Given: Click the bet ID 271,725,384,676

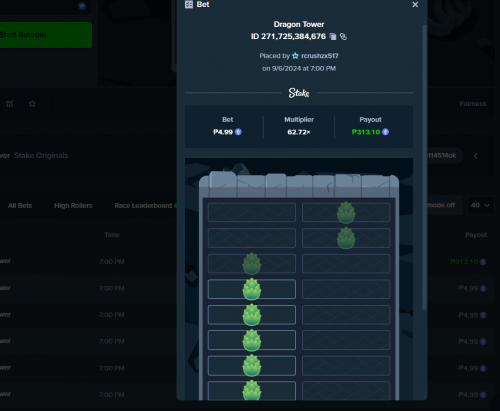Looking at the screenshot, I should coord(288,36).
